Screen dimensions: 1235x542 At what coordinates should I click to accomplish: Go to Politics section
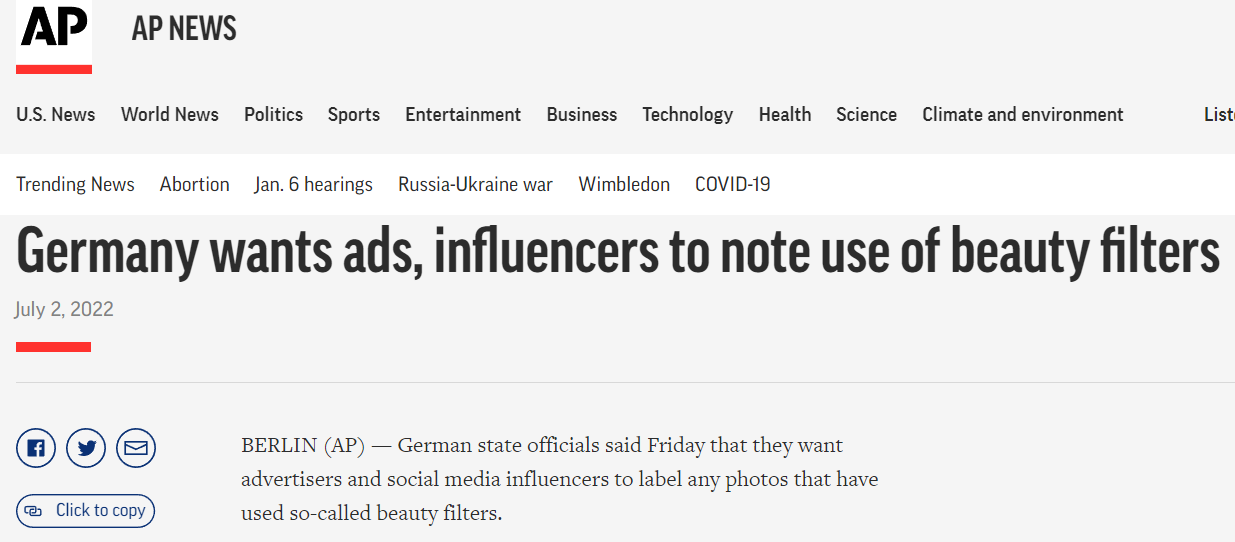click(273, 115)
